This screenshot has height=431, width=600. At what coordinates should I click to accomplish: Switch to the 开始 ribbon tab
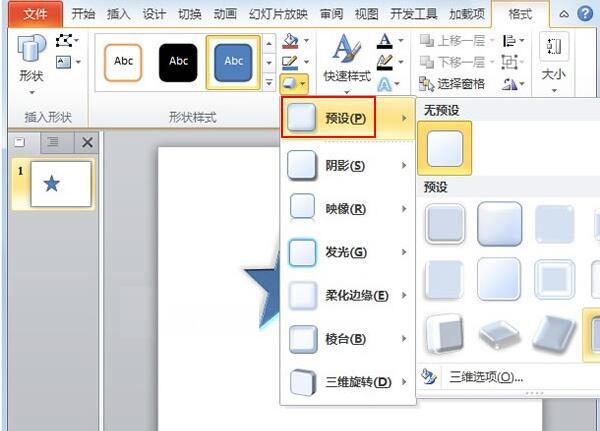click(83, 14)
